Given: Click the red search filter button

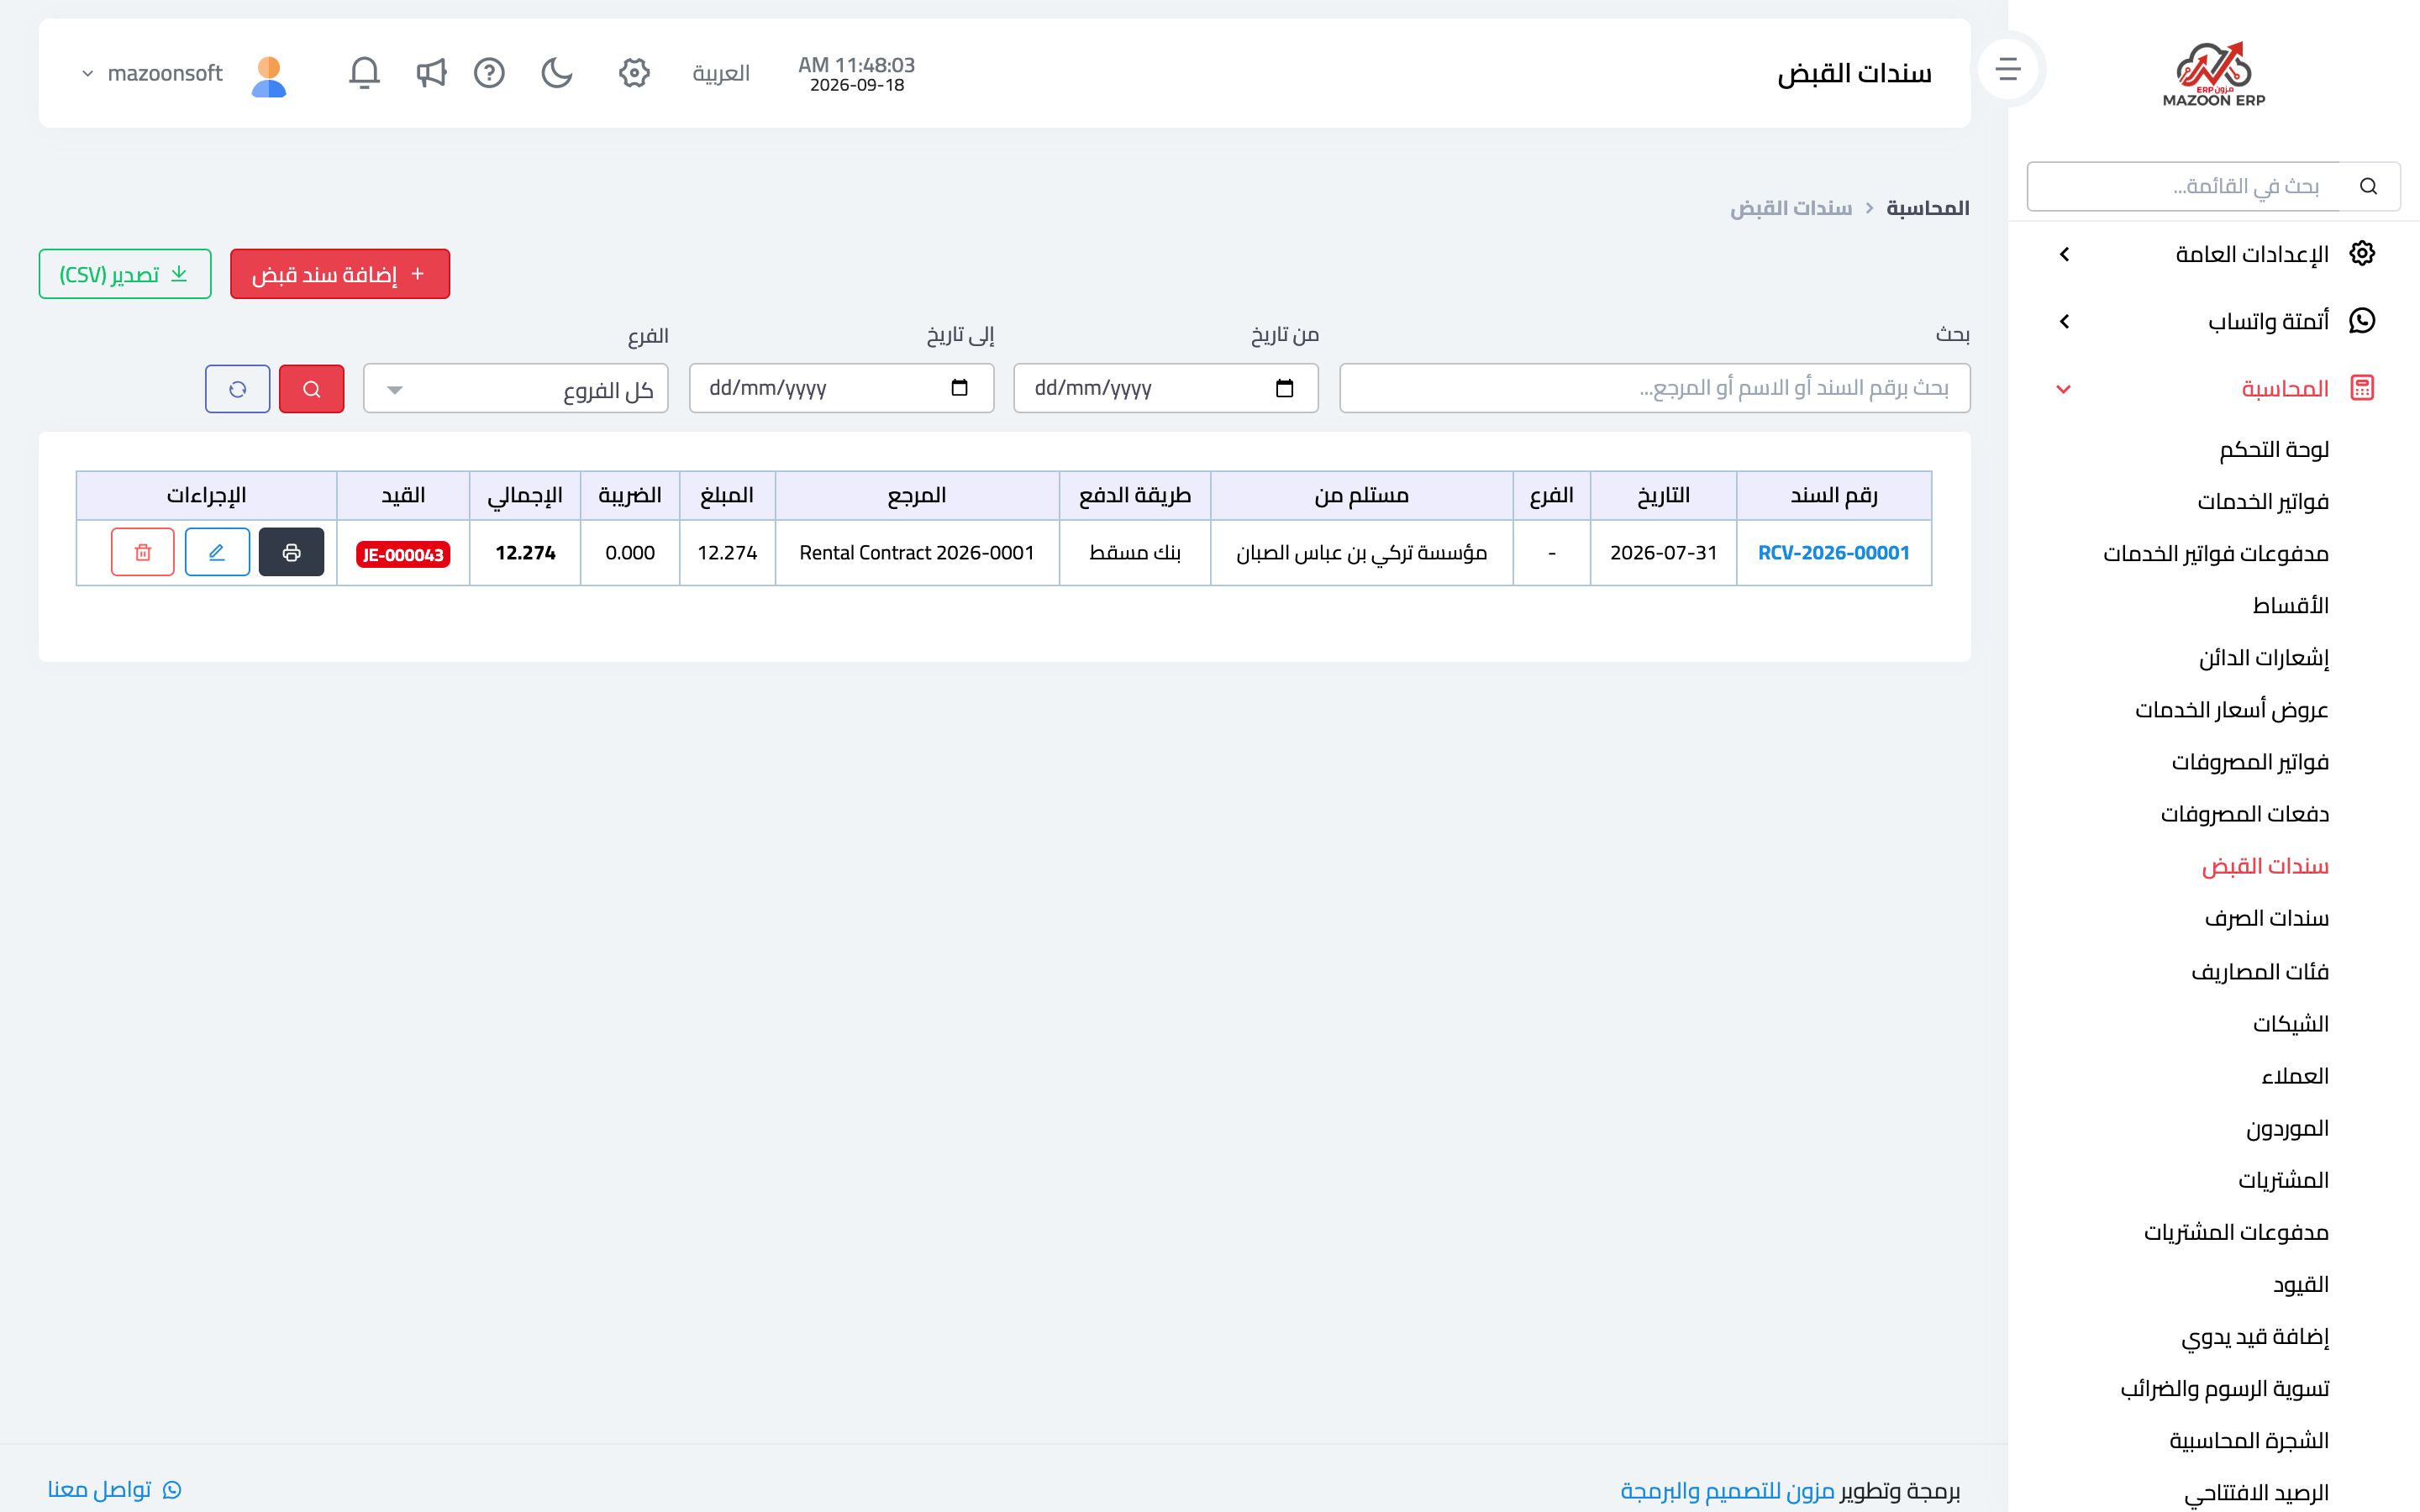Looking at the screenshot, I should pos(311,389).
